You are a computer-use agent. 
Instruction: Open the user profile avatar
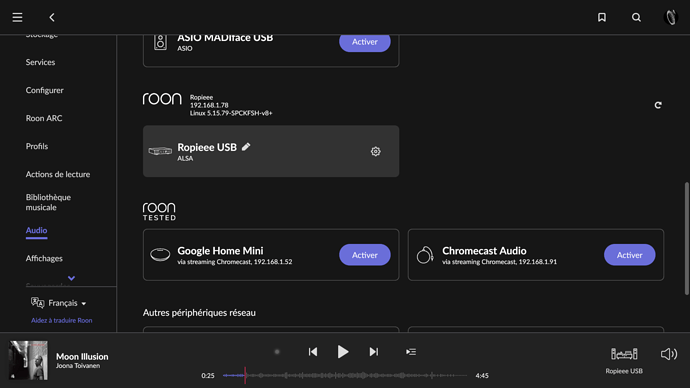[671, 17]
